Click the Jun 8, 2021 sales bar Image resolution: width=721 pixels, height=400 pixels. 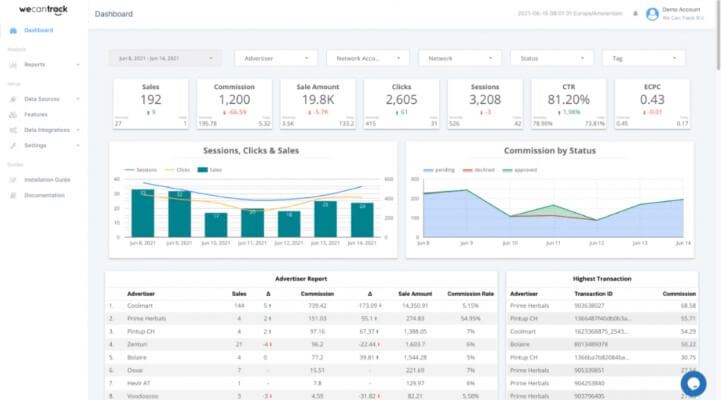point(143,213)
